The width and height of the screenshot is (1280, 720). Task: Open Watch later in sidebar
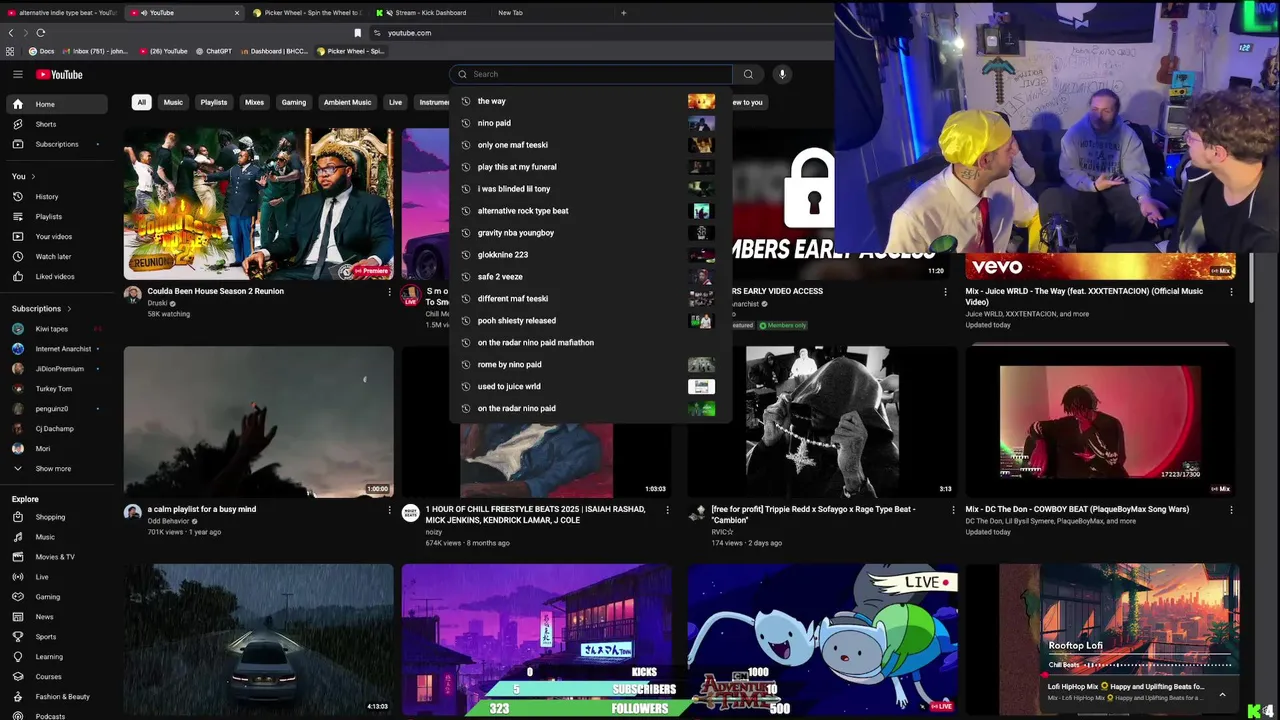(x=56, y=256)
